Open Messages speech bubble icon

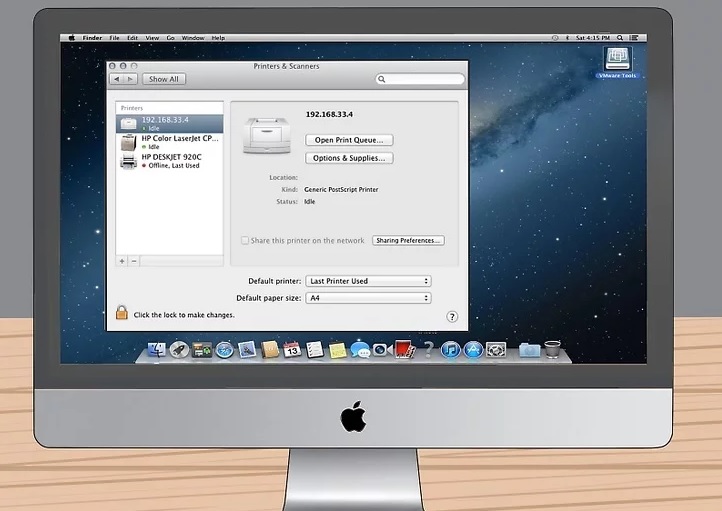(x=360, y=350)
